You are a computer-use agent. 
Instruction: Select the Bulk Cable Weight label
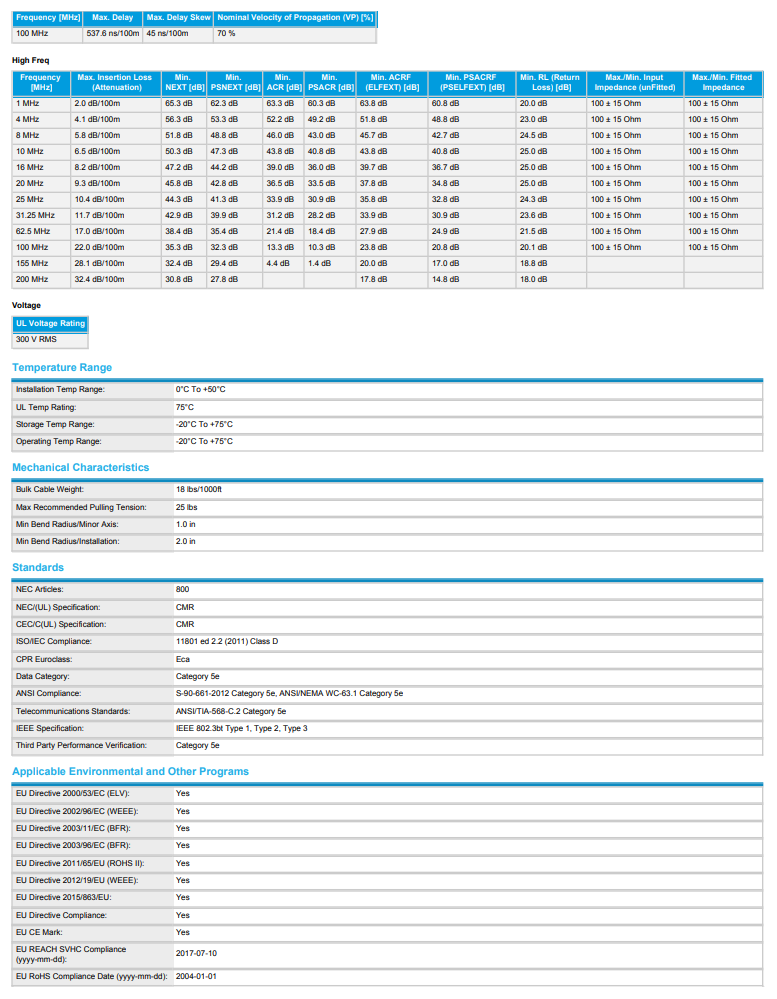[49, 490]
